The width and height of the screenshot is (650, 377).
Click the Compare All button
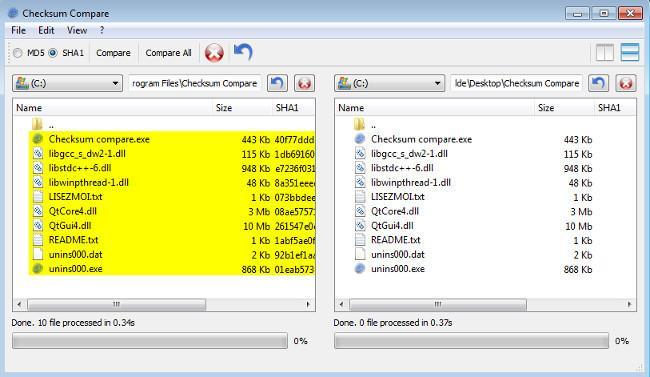168,53
